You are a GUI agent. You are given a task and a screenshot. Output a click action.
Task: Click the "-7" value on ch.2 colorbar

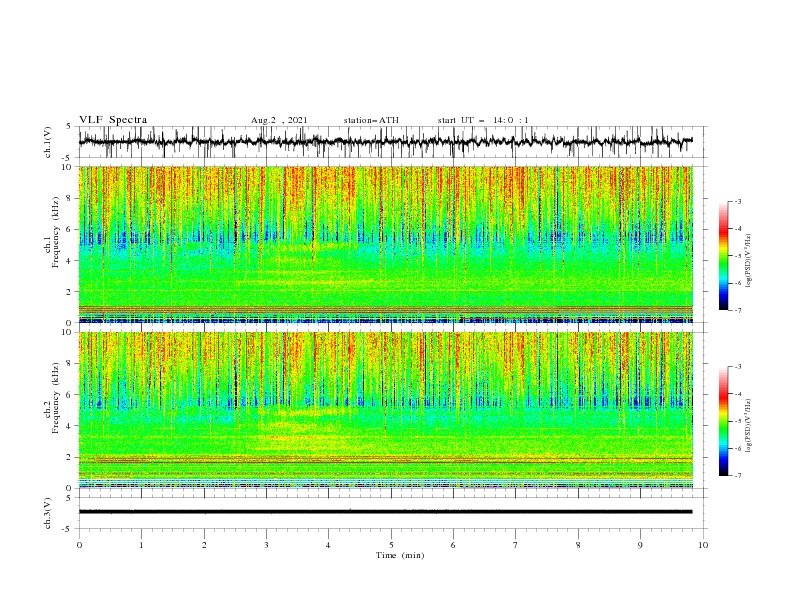pos(738,476)
